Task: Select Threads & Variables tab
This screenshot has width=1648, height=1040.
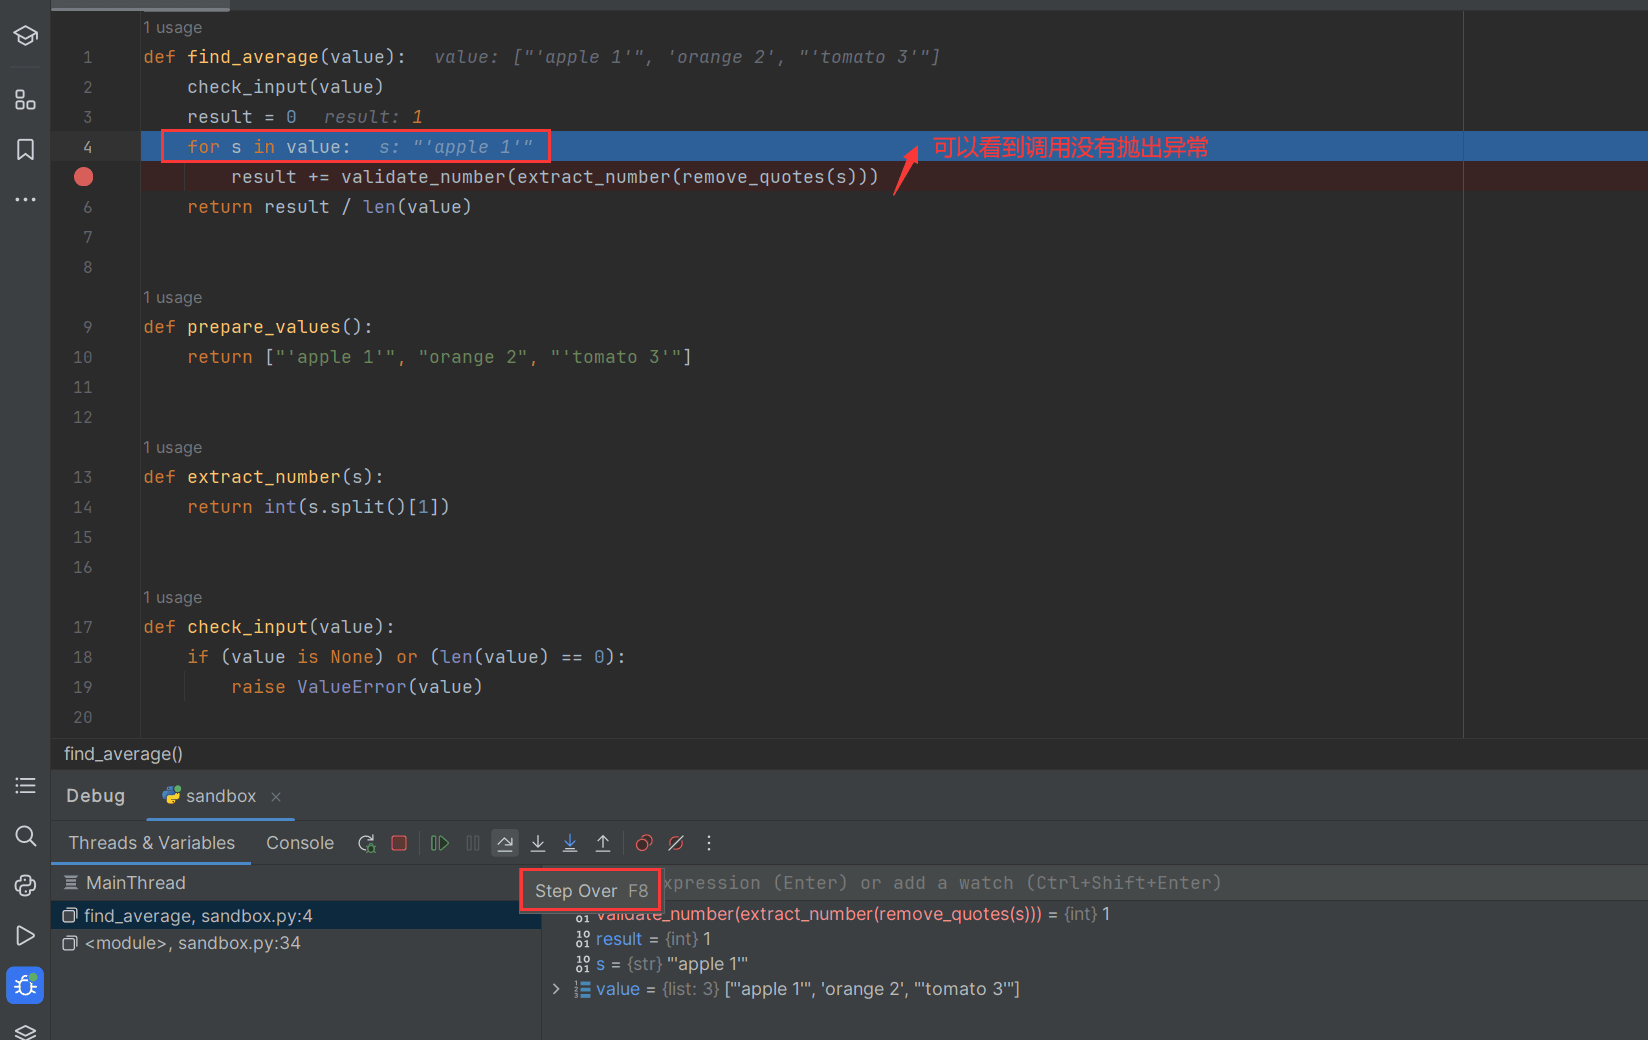Action: pos(152,843)
